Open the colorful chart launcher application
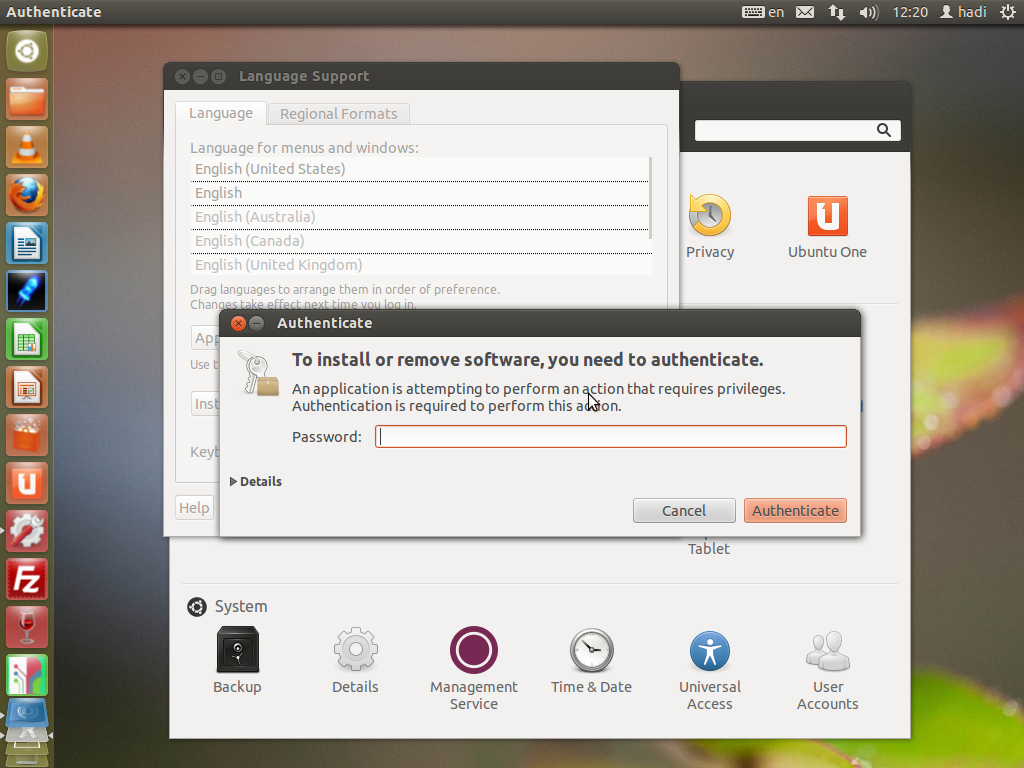 coord(27,675)
